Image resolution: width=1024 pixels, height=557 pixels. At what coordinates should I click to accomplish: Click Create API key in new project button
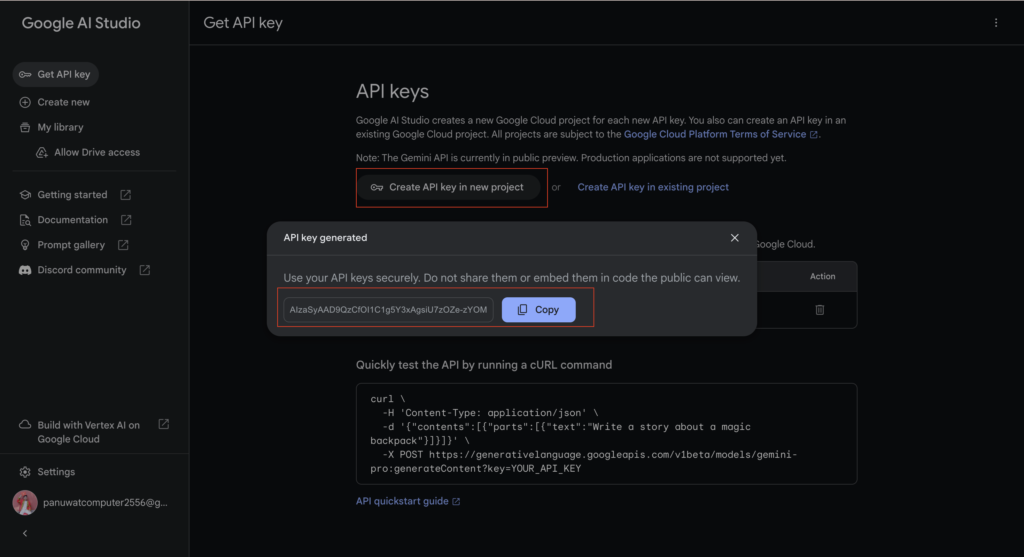point(451,187)
